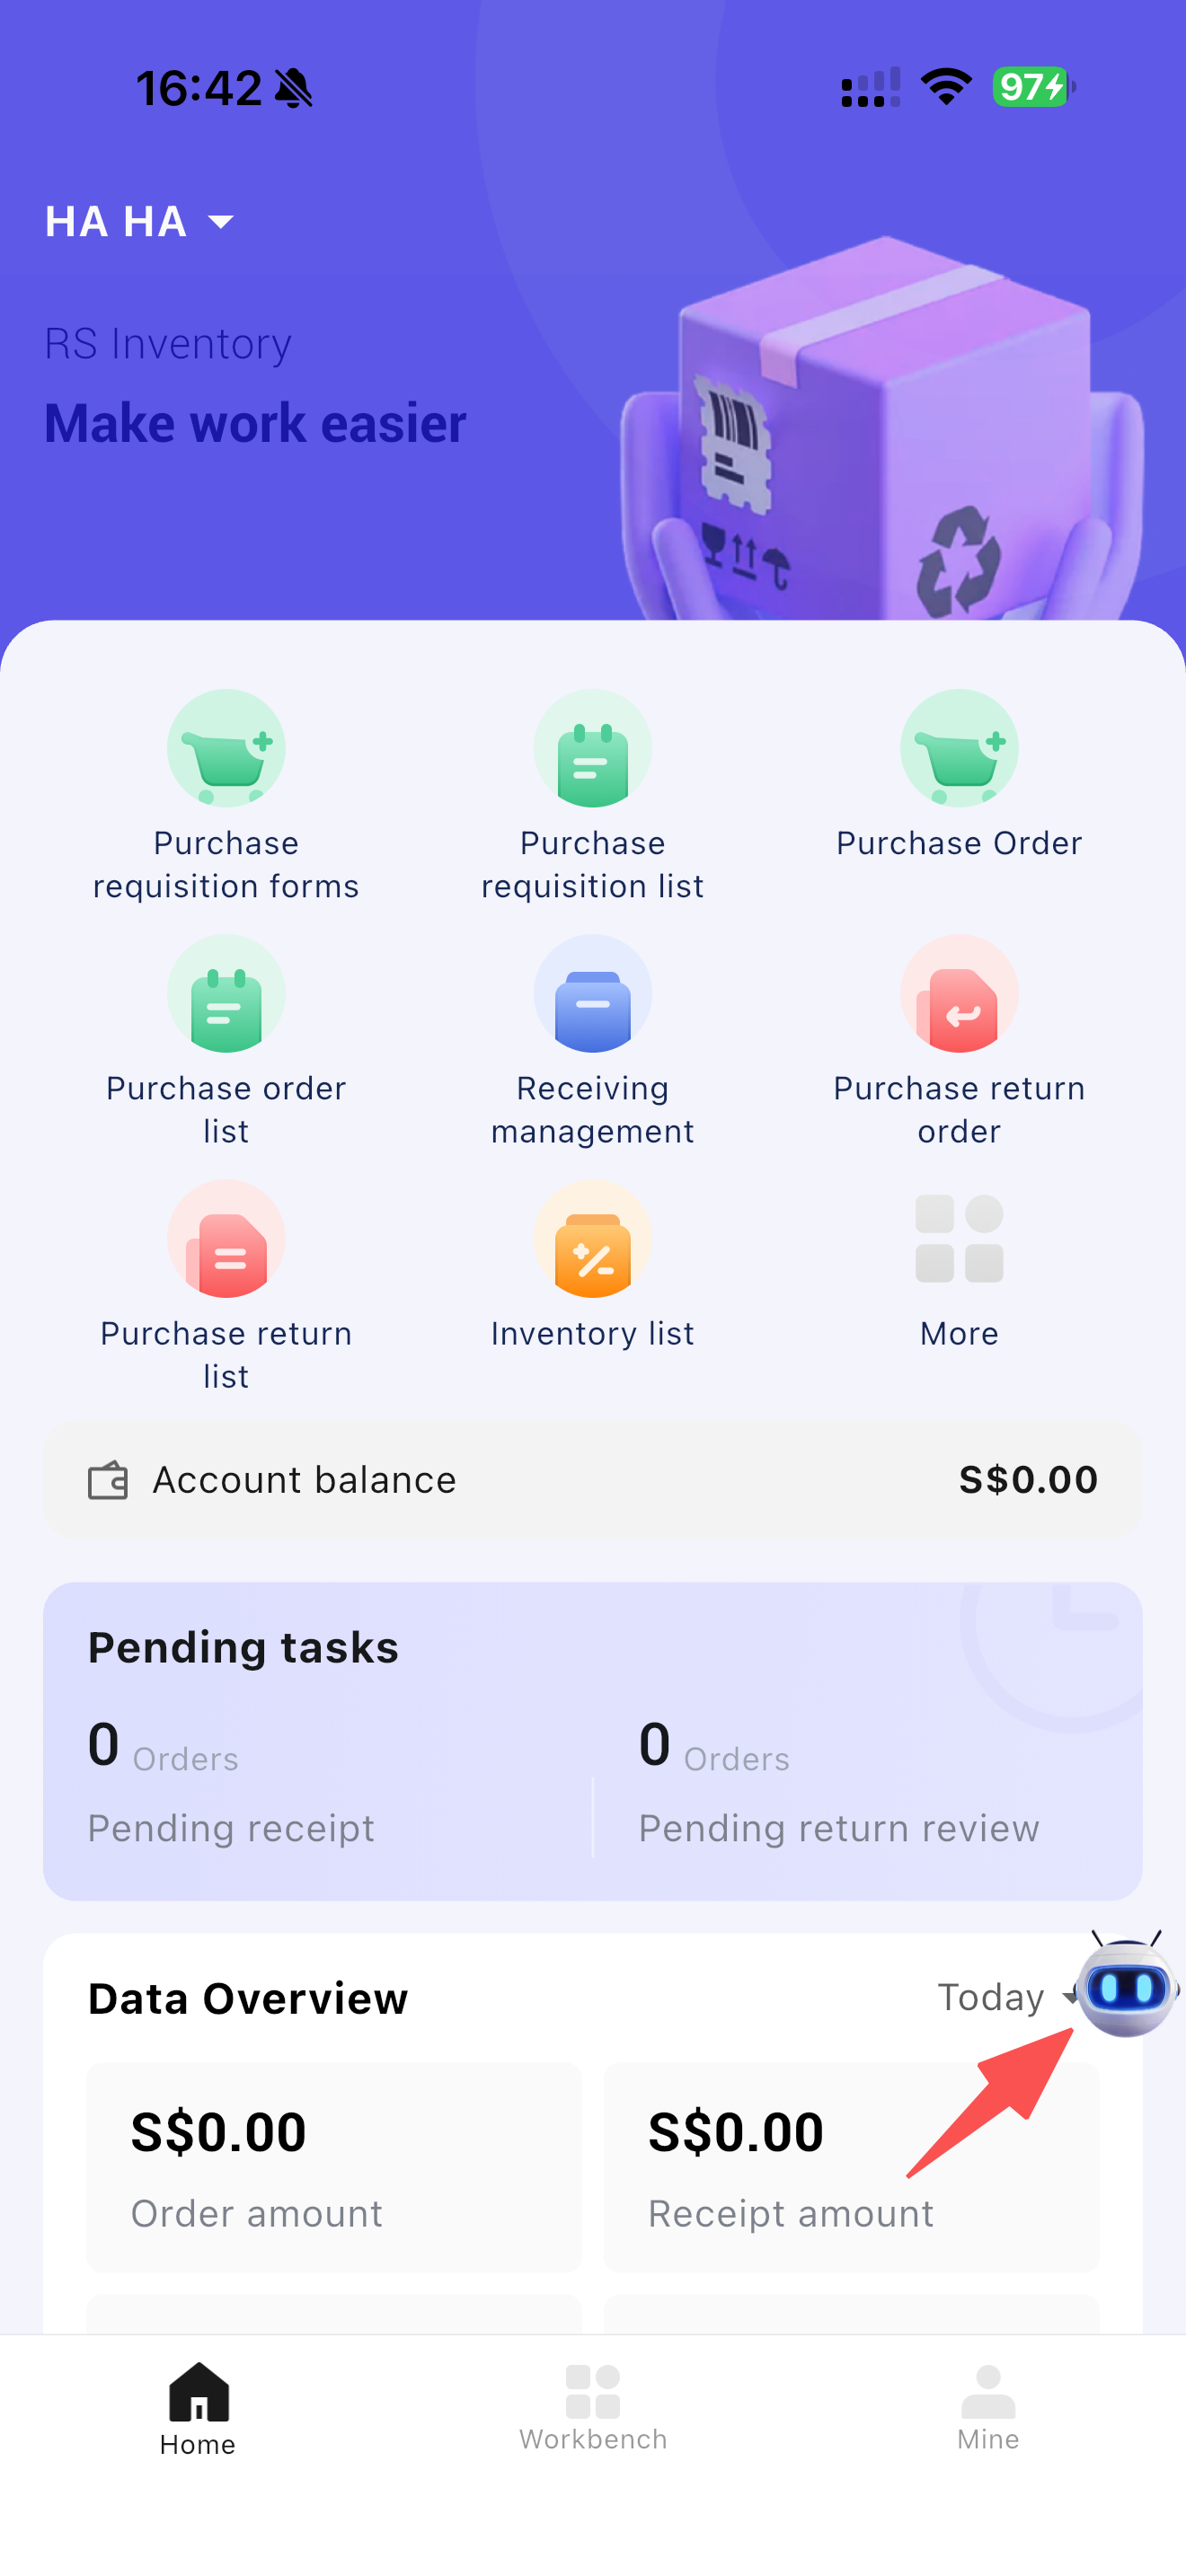Open Purchase requisition forms shortcut
The height and width of the screenshot is (2576, 1186).
click(226, 750)
